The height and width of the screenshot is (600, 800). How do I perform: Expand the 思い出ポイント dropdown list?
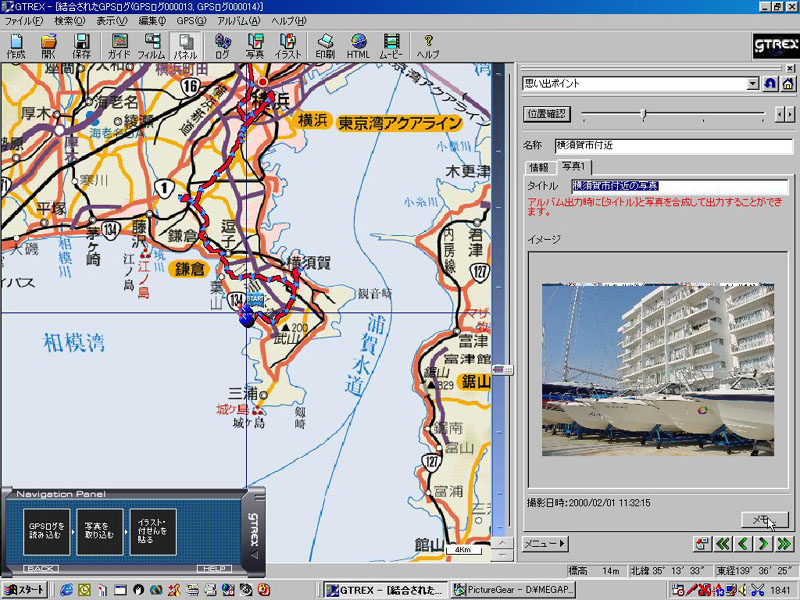coord(752,84)
